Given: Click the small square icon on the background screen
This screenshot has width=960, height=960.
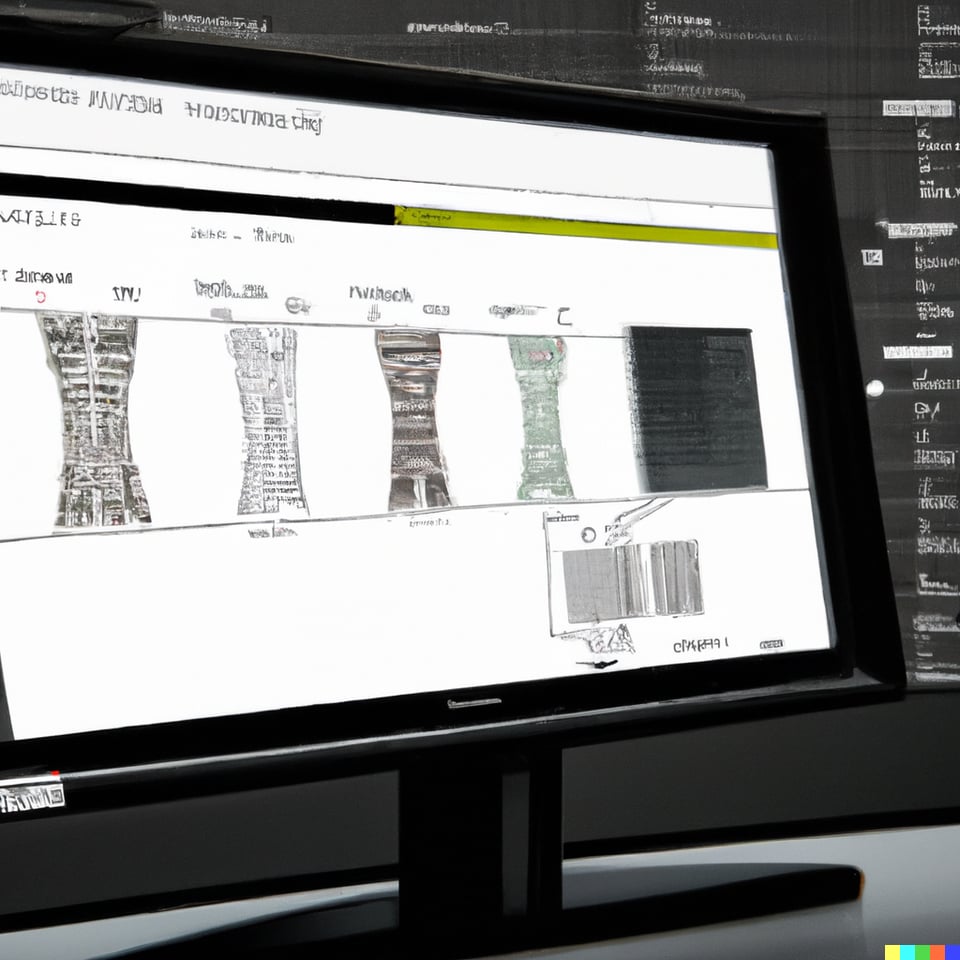Looking at the screenshot, I should coord(872,258).
